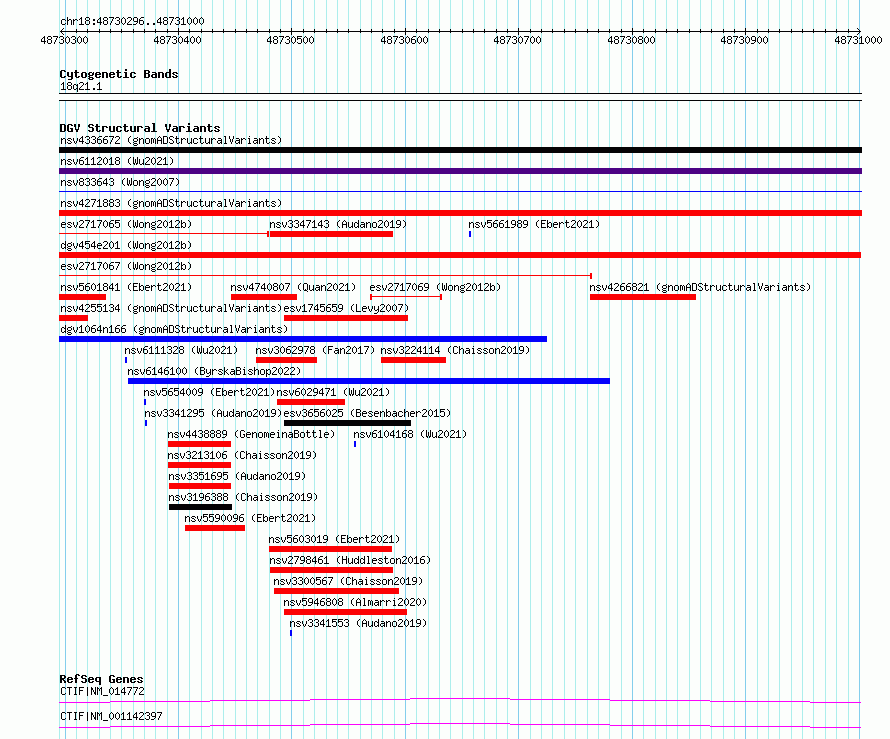Click nsv3347143 (Audano2019) label

[338, 224]
